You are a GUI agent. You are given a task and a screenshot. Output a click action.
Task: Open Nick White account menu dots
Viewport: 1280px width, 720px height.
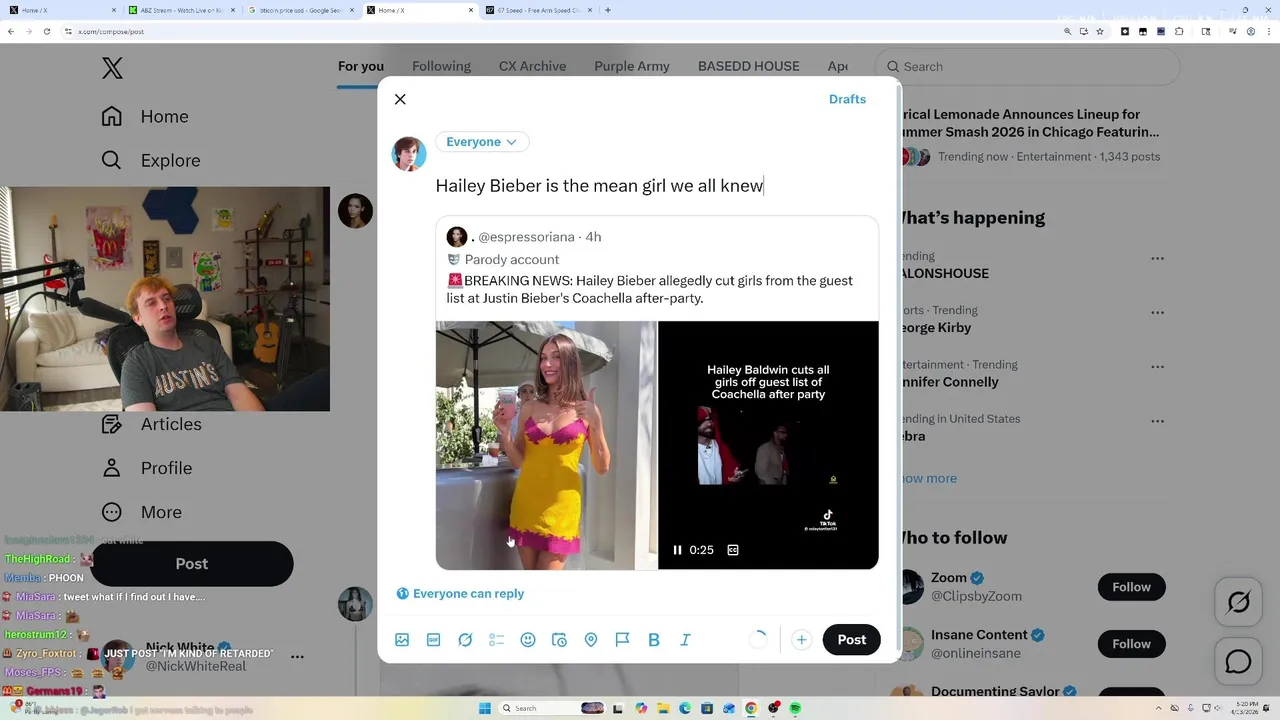point(297,657)
